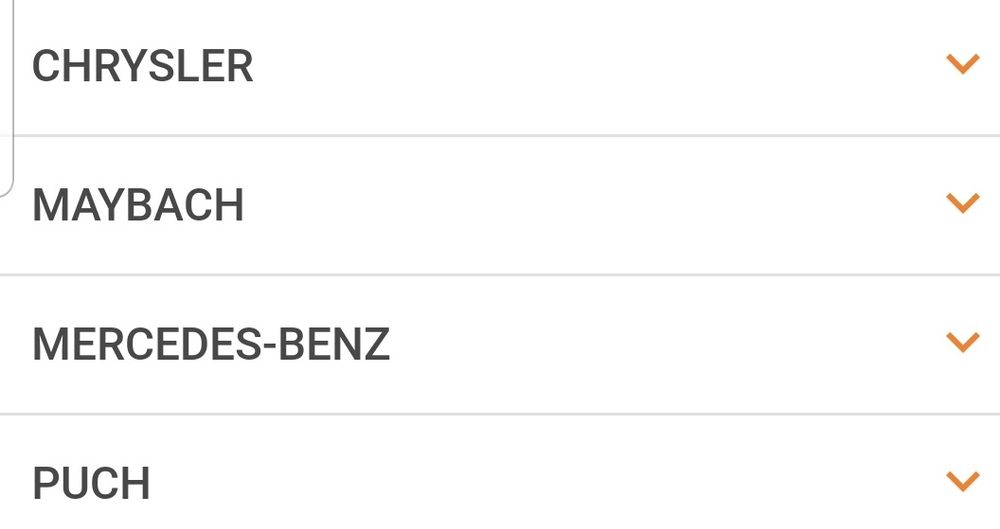Click the empty space in the CHRYSLER row

pyautogui.click(x=600, y=67)
